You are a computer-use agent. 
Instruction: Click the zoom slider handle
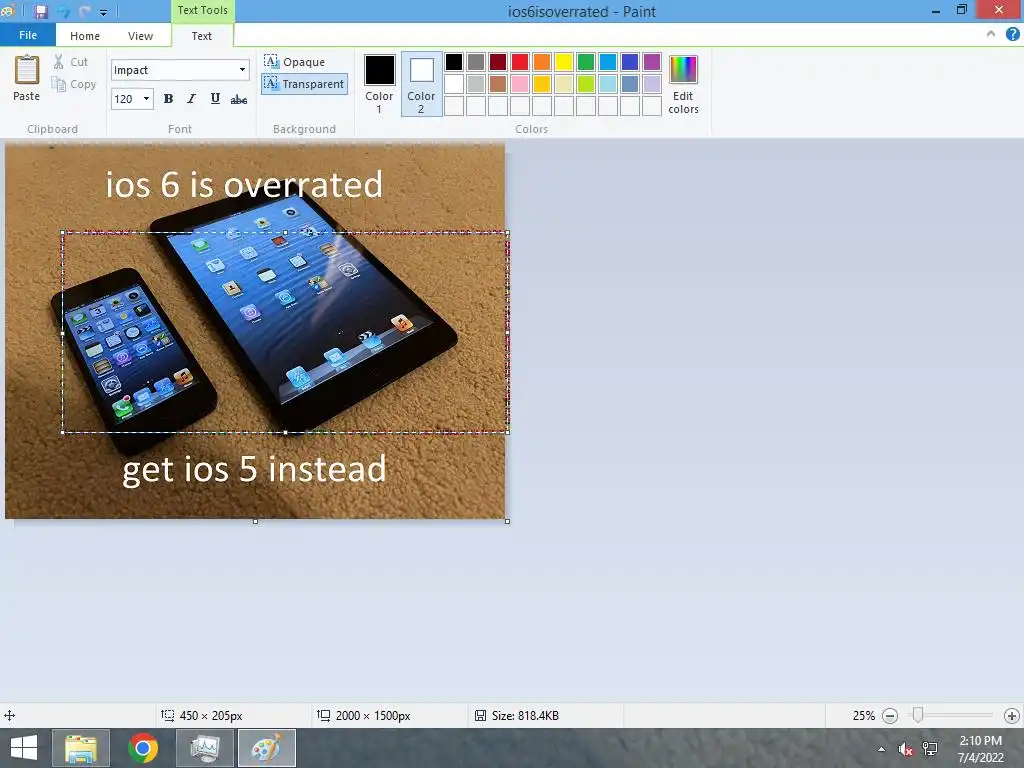point(918,715)
